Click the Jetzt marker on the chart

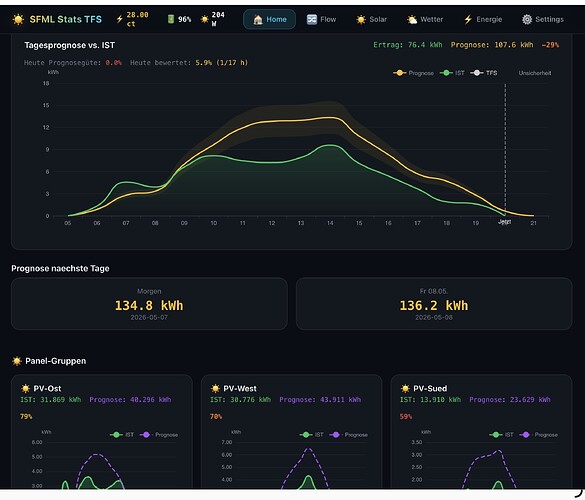[504, 222]
